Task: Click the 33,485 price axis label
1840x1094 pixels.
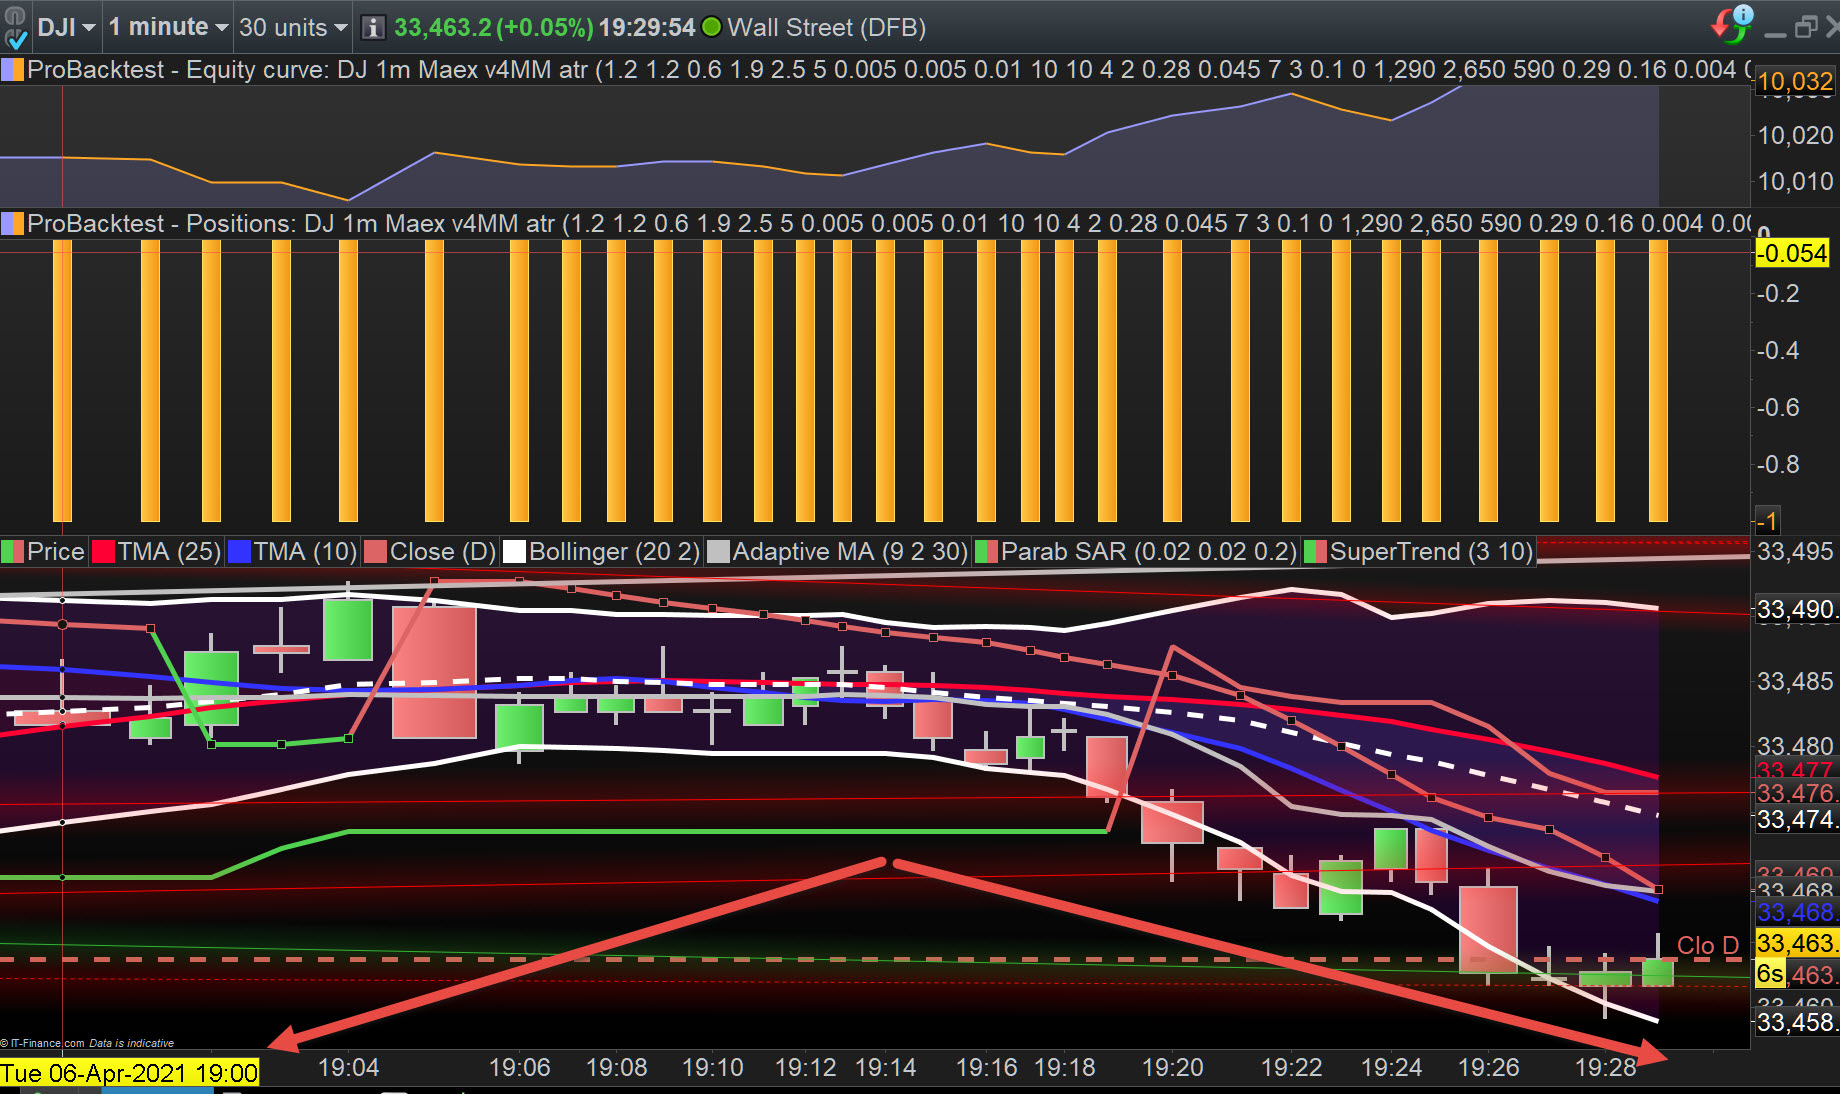Action: [x=1795, y=681]
